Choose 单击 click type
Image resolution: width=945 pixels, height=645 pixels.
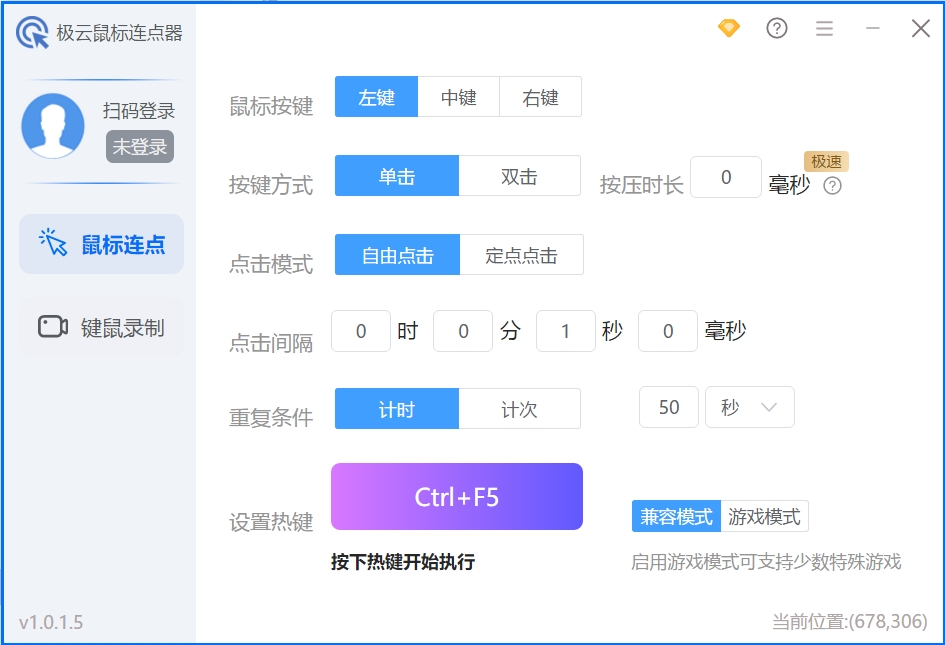pos(397,176)
